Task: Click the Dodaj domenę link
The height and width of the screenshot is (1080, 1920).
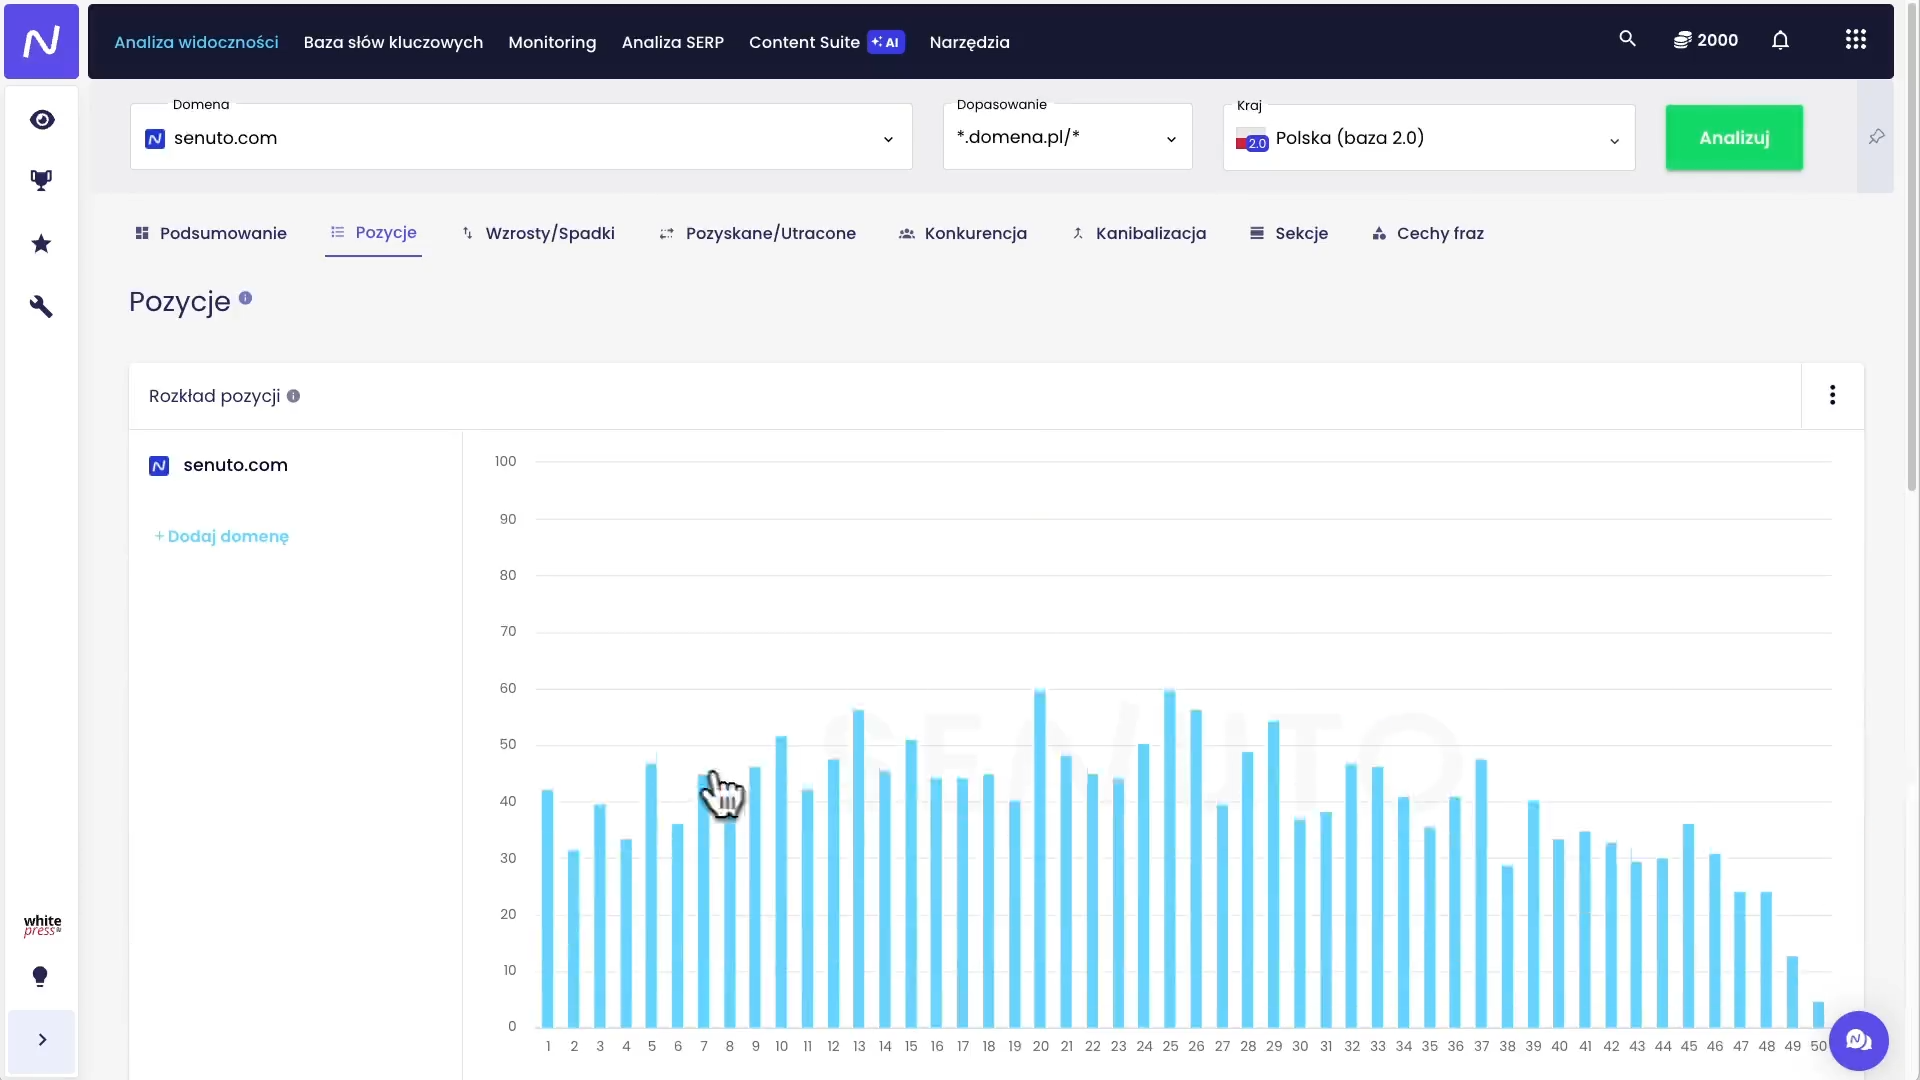Action: (x=222, y=537)
